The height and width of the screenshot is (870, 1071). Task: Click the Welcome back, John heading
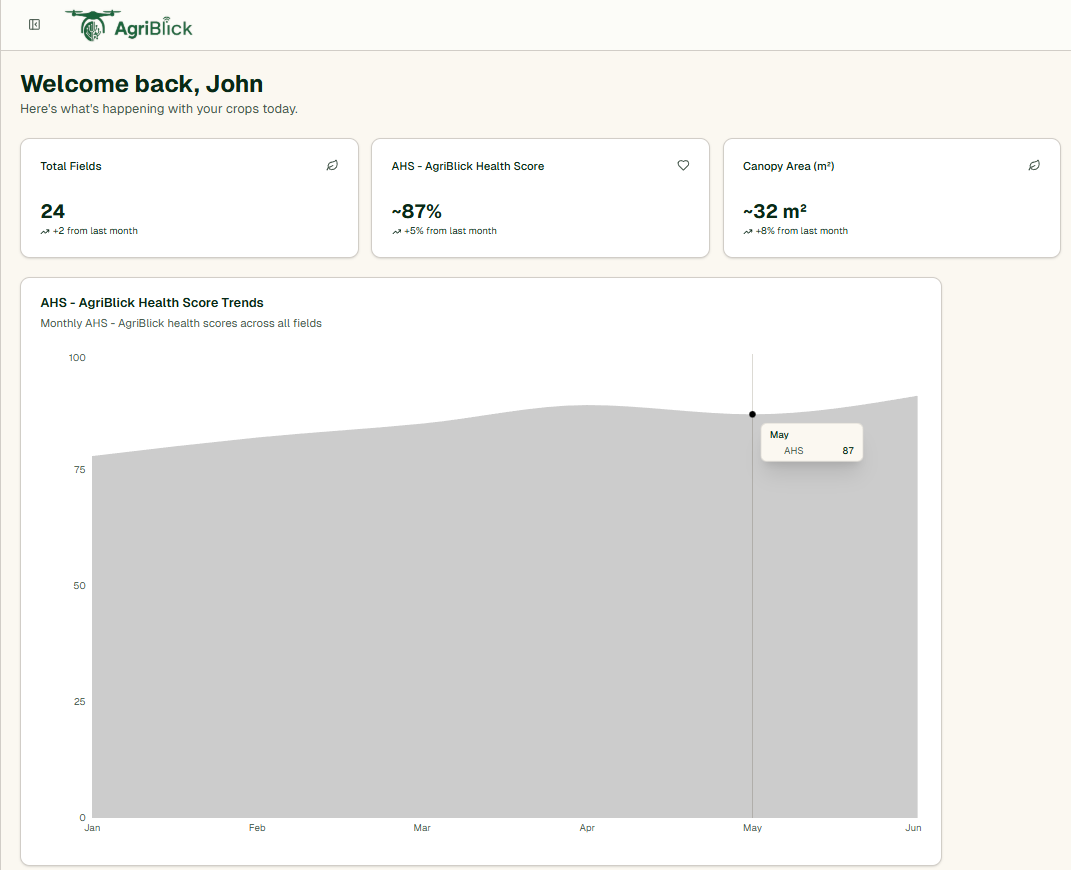141,84
